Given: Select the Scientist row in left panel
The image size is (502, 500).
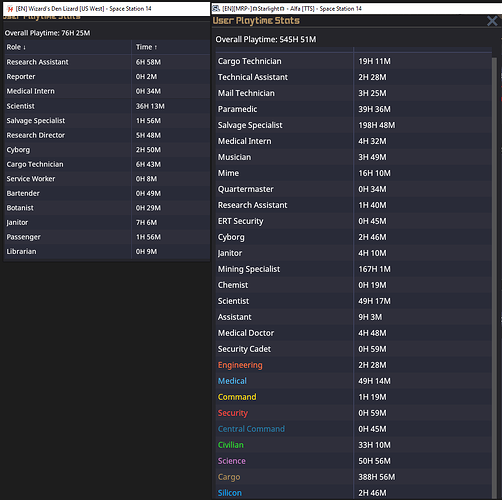Looking at the screenshot, I should pos(107,106).
